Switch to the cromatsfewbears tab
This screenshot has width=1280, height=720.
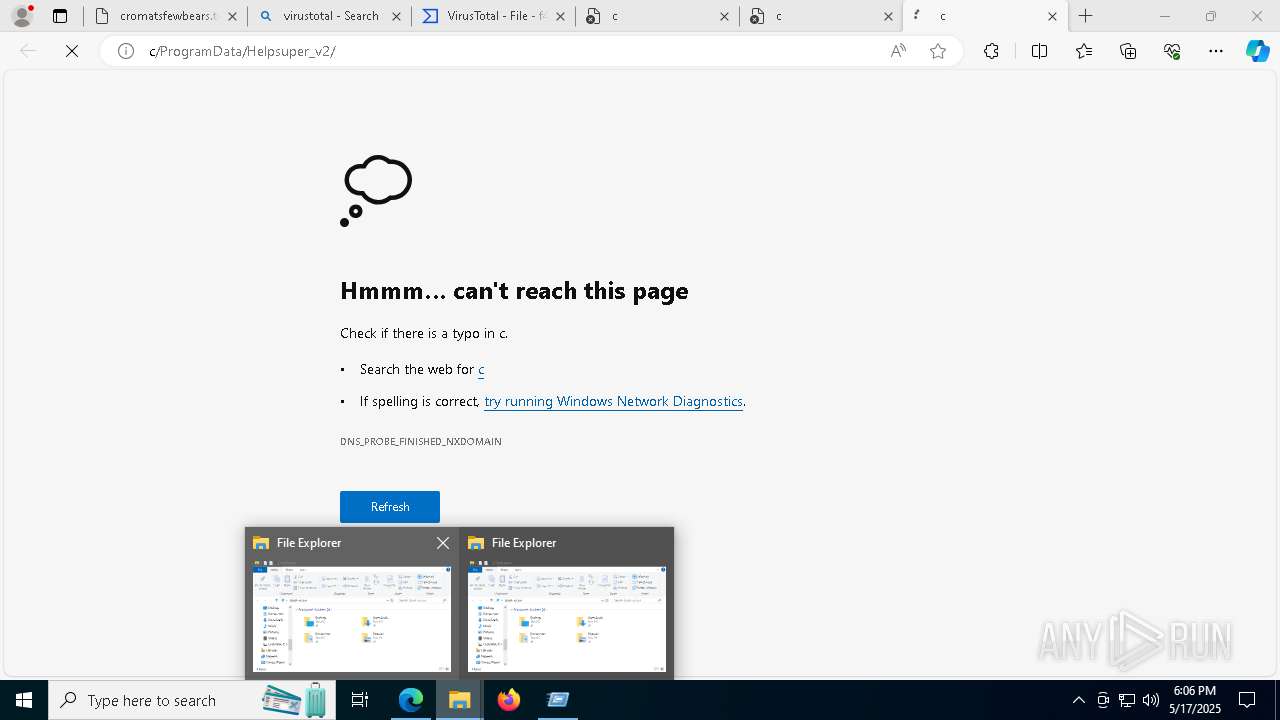point(165,16)
